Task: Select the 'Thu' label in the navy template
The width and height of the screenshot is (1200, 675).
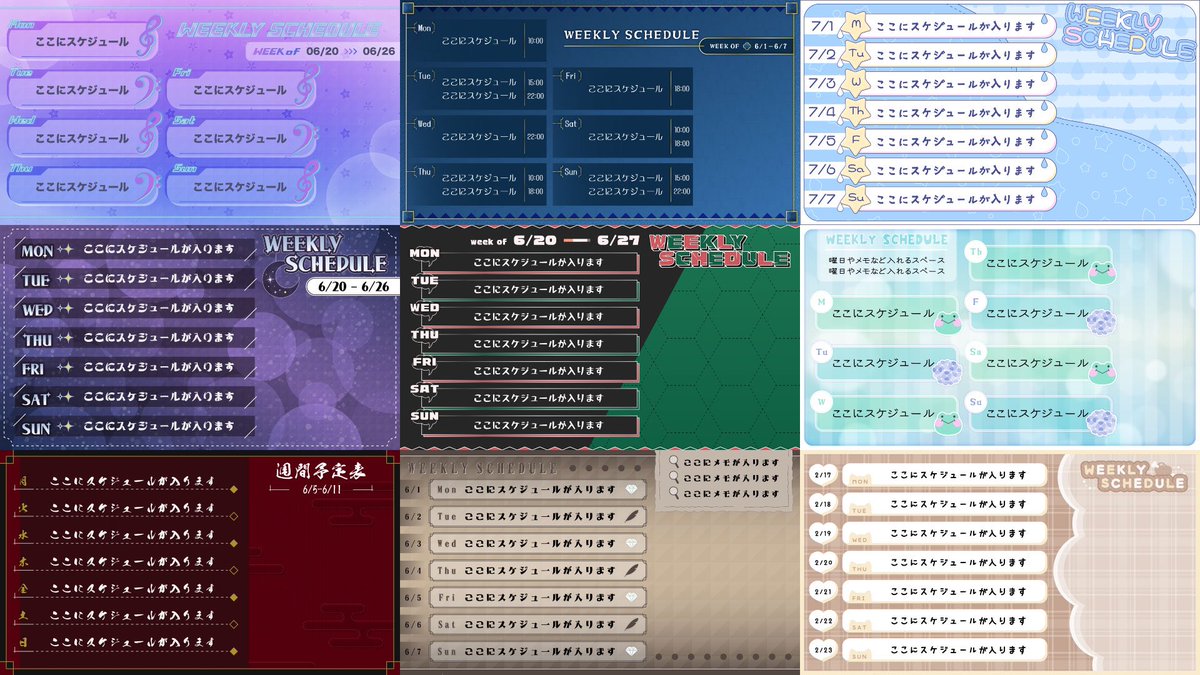Action: pyautogui.click(x=425, y=172)
